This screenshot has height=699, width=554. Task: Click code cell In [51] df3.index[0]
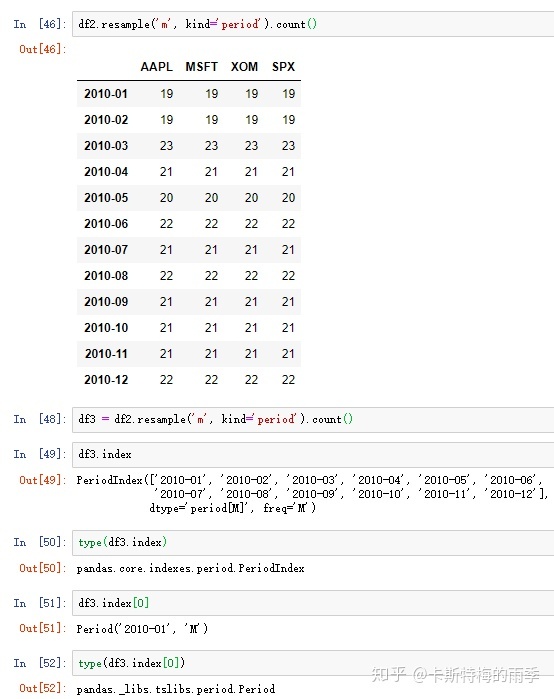[x=313, y=603]
